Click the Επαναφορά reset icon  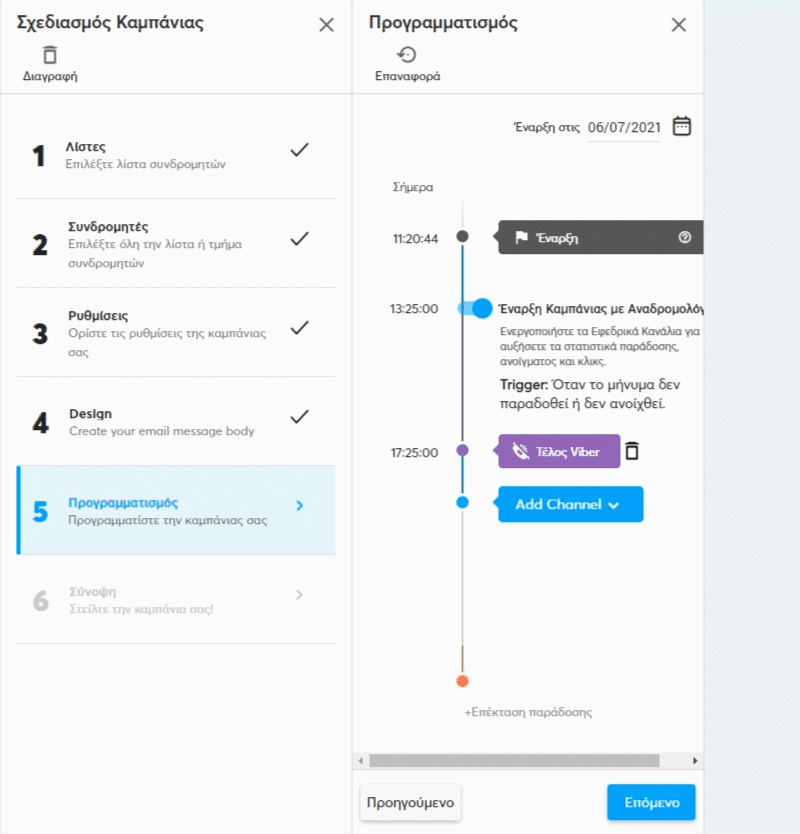click(x=407, y=56)
